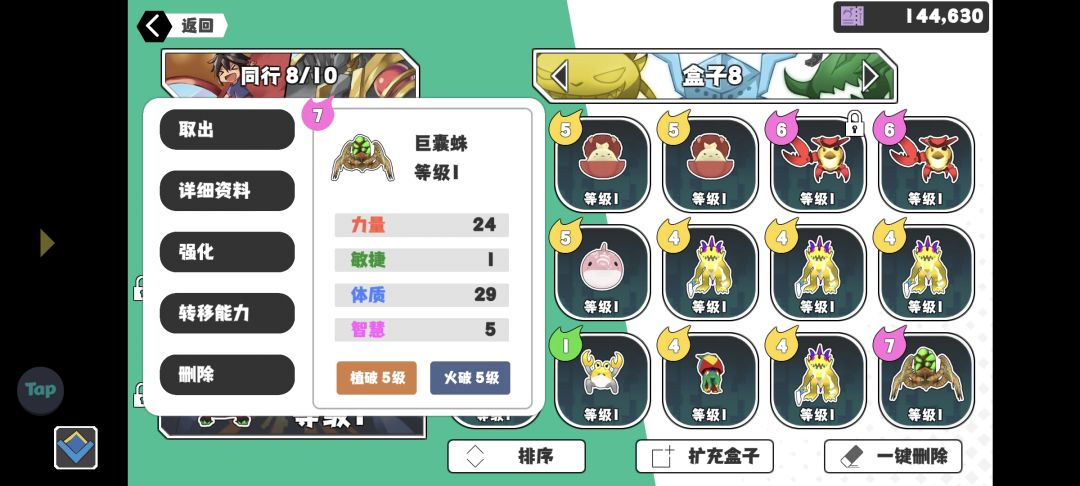Choose 取出 from the action menu

(x=227, y=129)
